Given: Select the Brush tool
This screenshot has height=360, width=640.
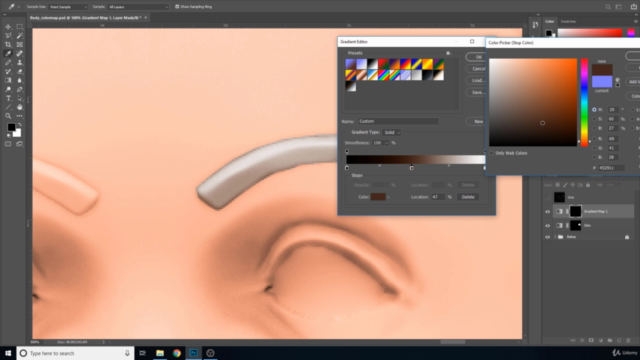Looking at the screenshot, I should (x=8, y=62).
